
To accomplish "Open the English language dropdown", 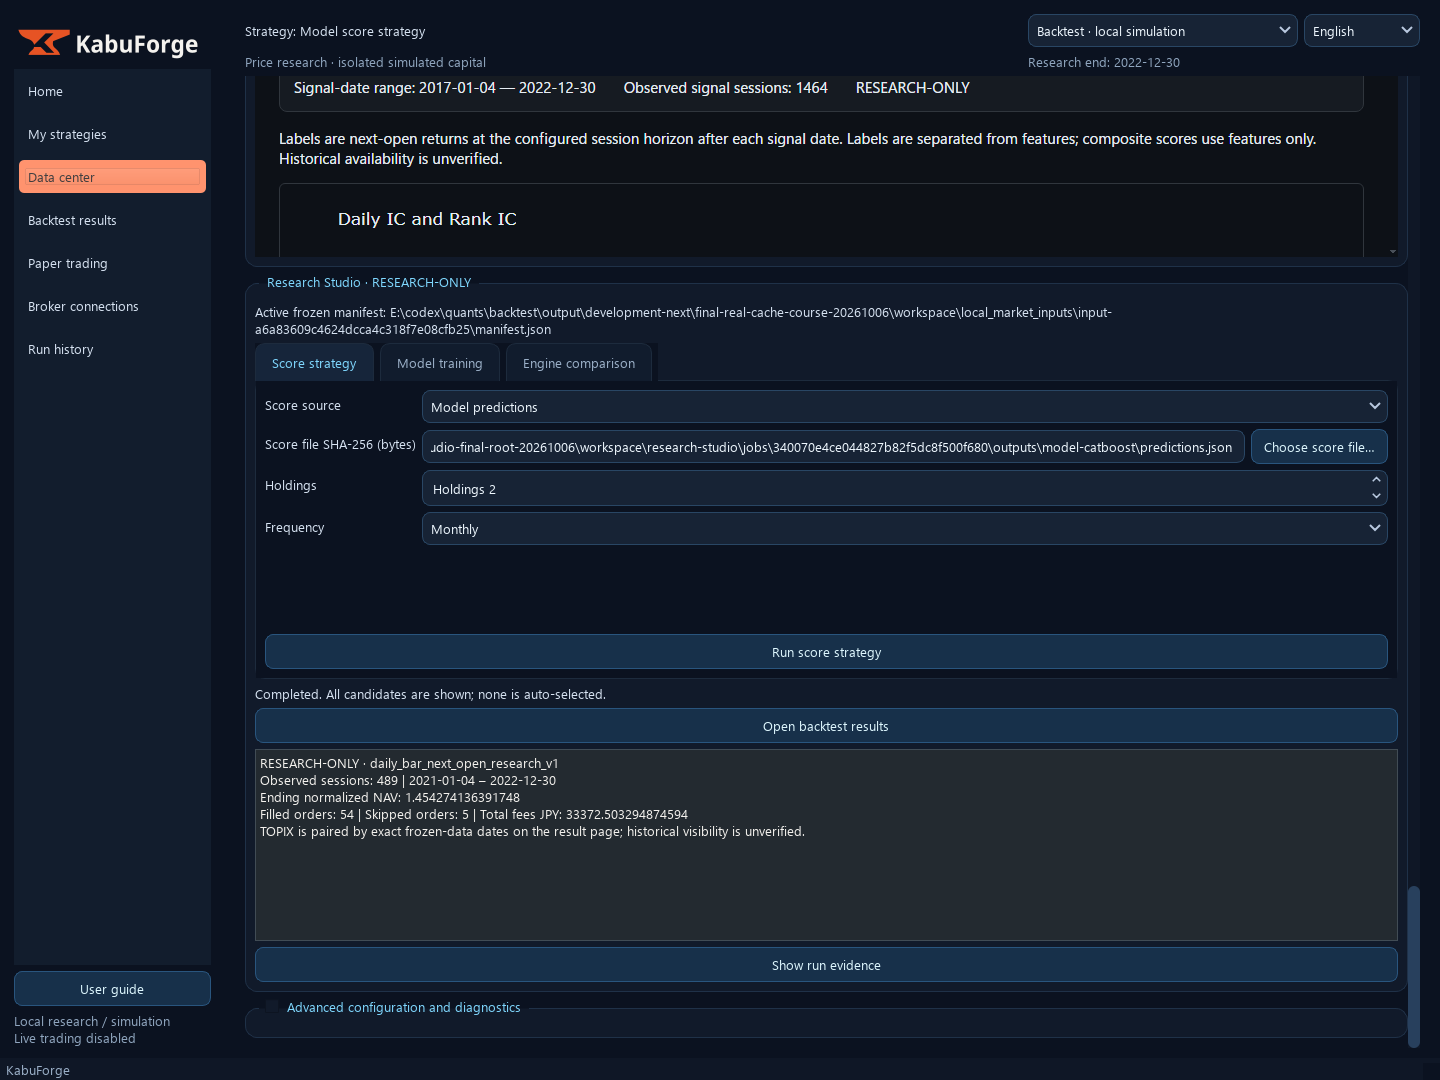I will click(x=1361, y=31).
